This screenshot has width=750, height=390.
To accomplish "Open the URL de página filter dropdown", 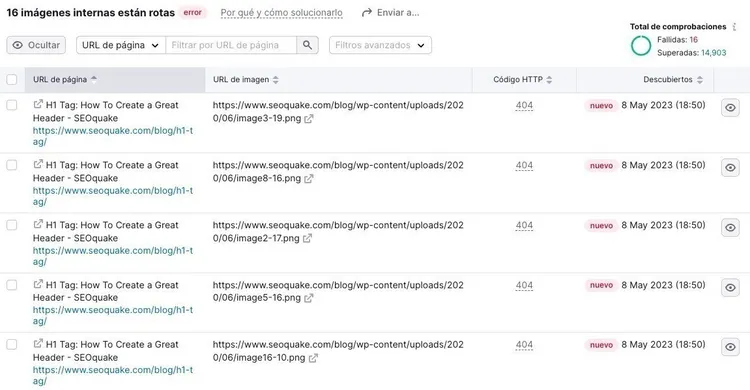I will click(x=121, y=45).
